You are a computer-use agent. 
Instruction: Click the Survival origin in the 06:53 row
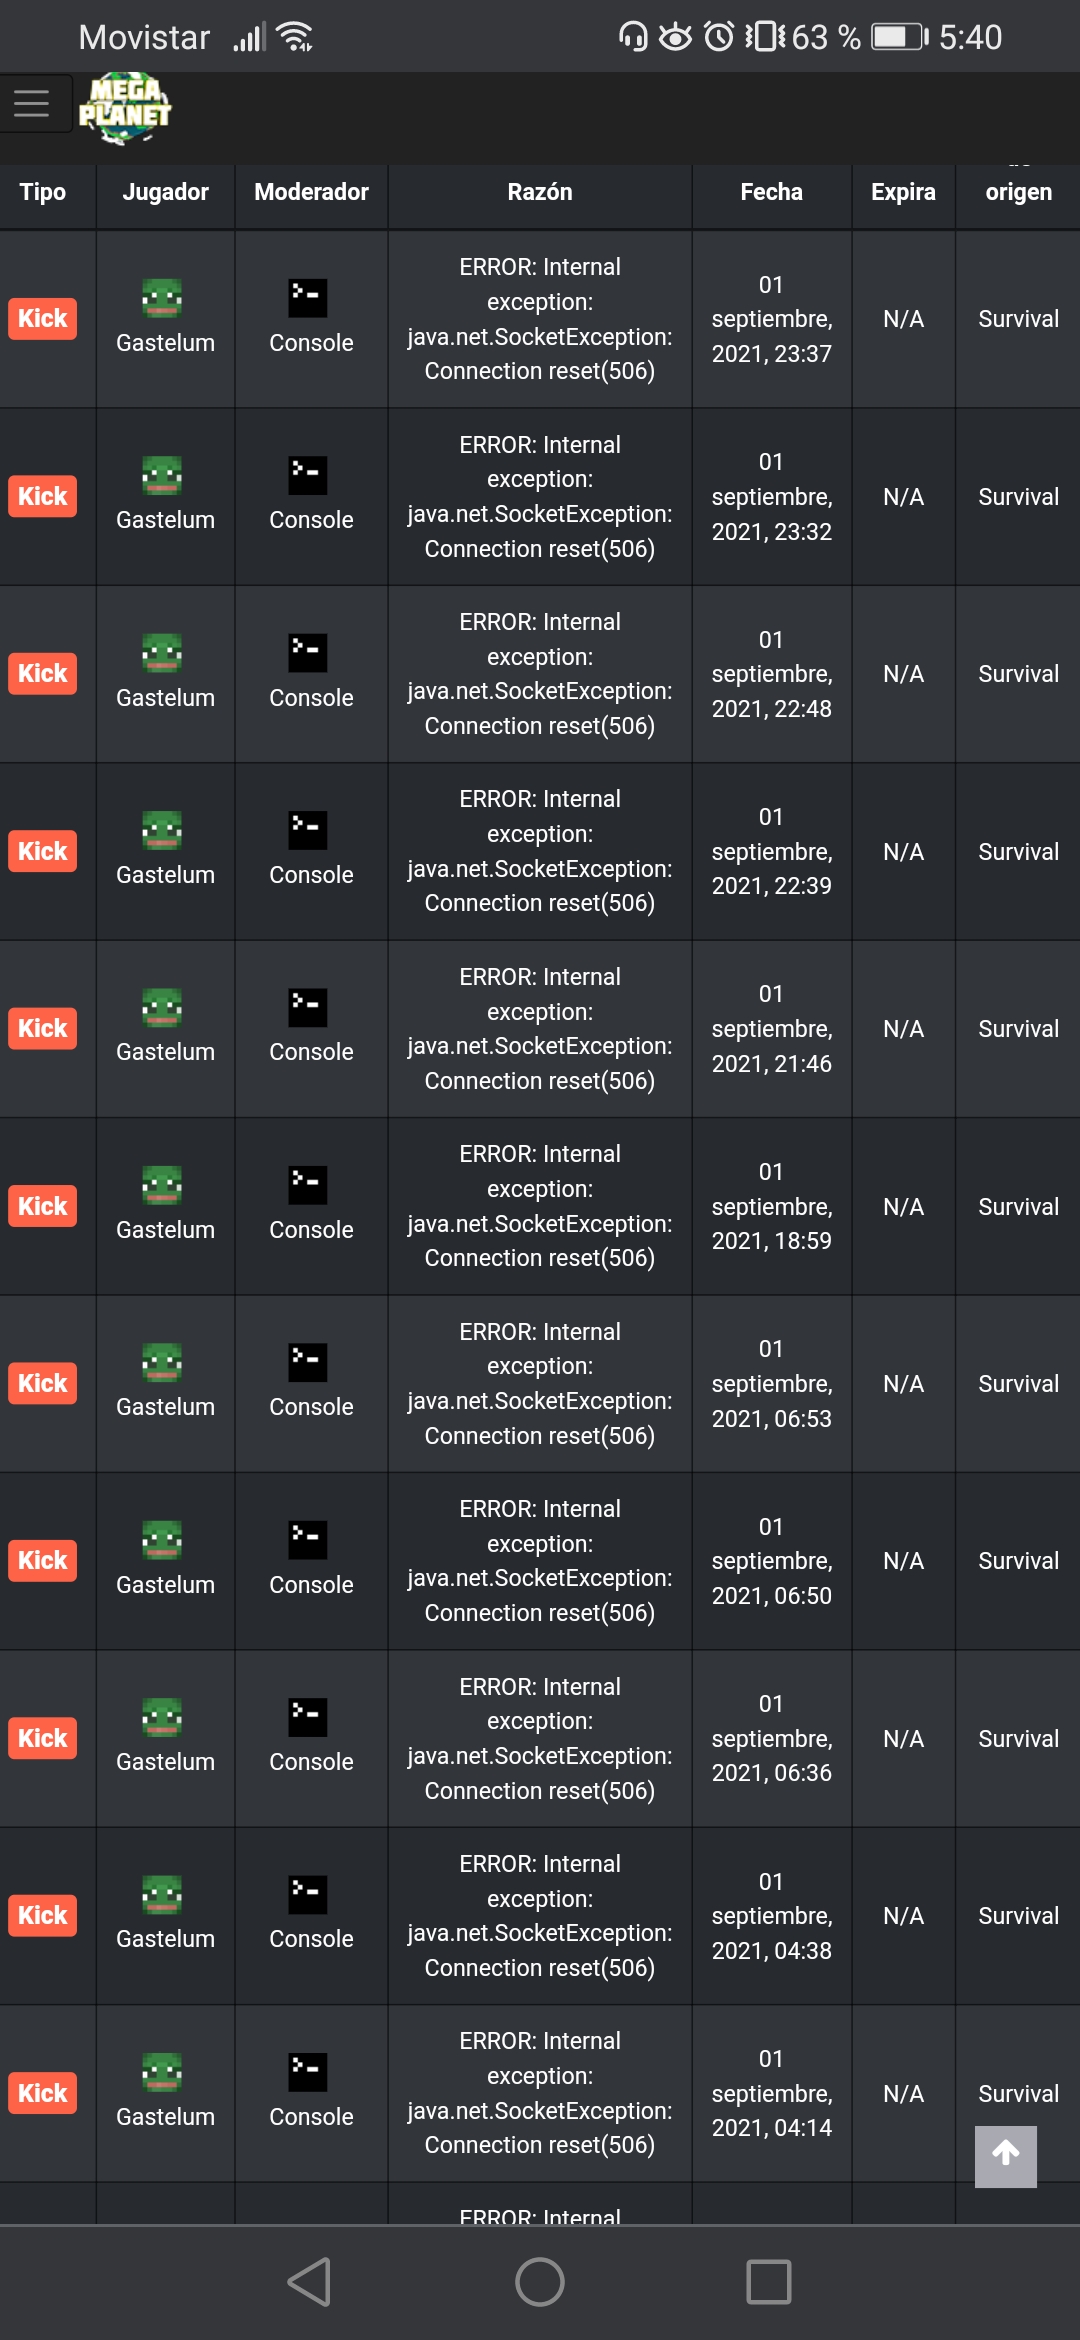coord(1018,1384)
